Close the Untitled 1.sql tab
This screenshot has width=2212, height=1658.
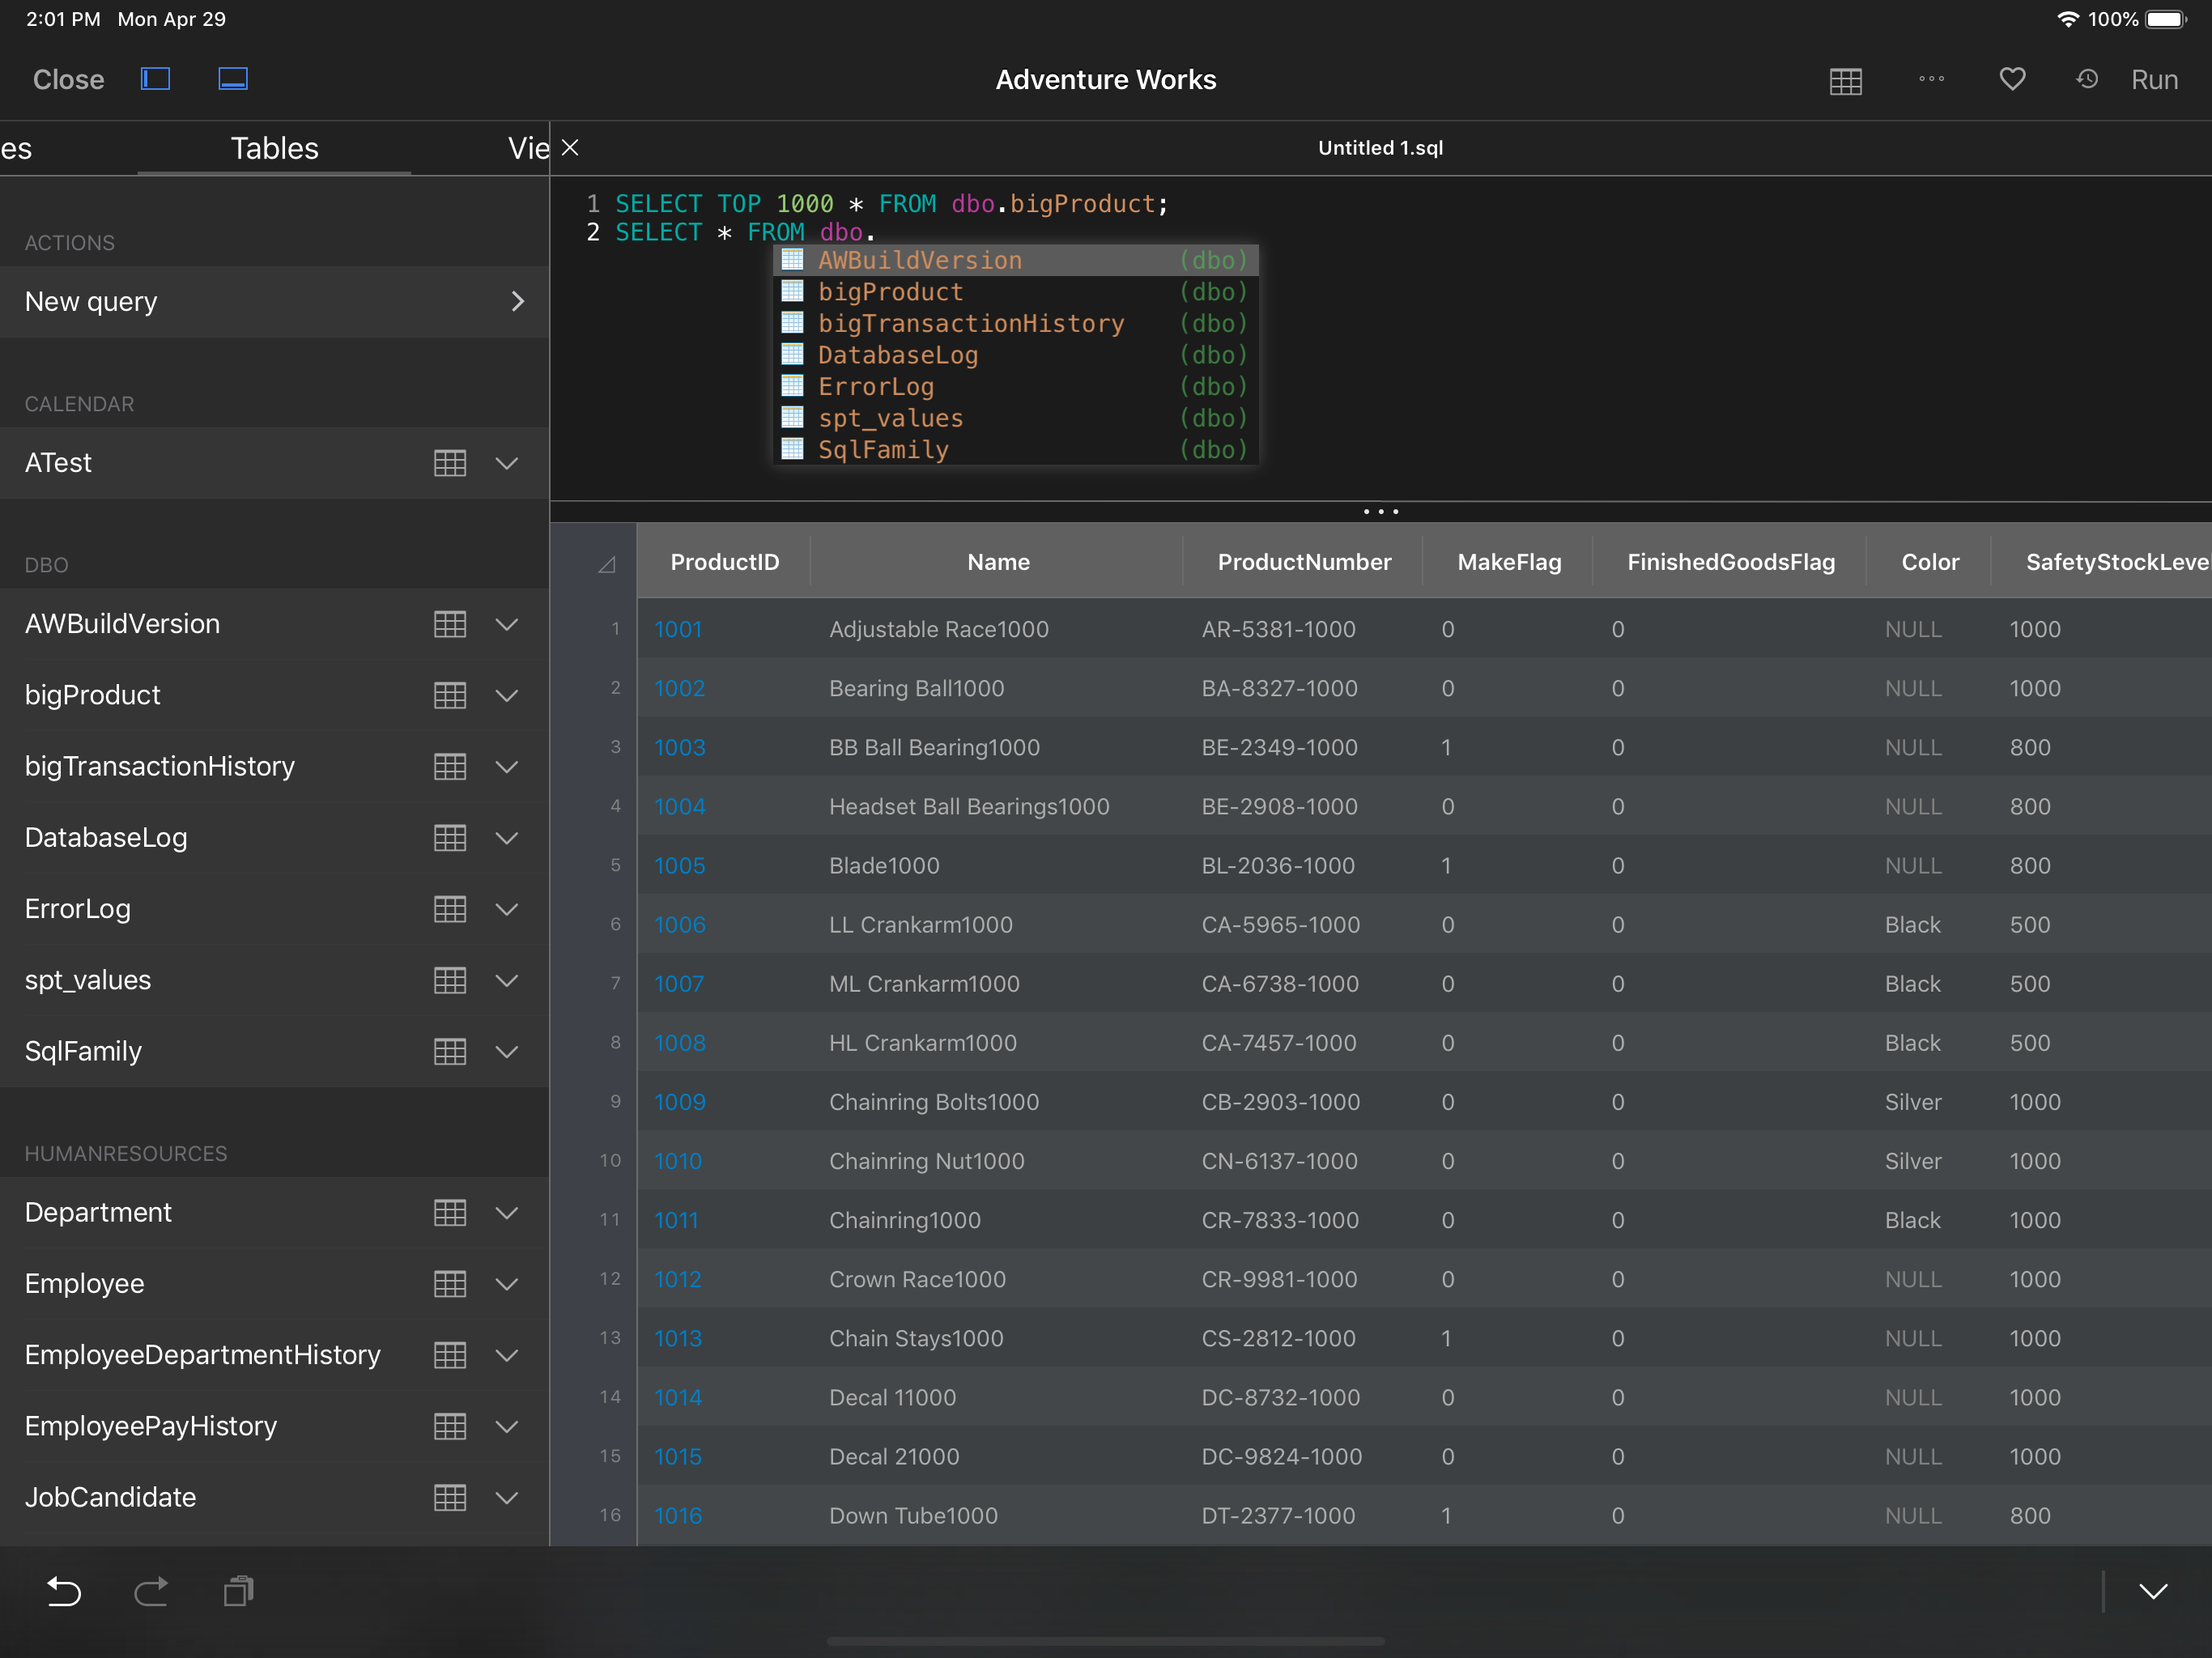pos(571,148)
